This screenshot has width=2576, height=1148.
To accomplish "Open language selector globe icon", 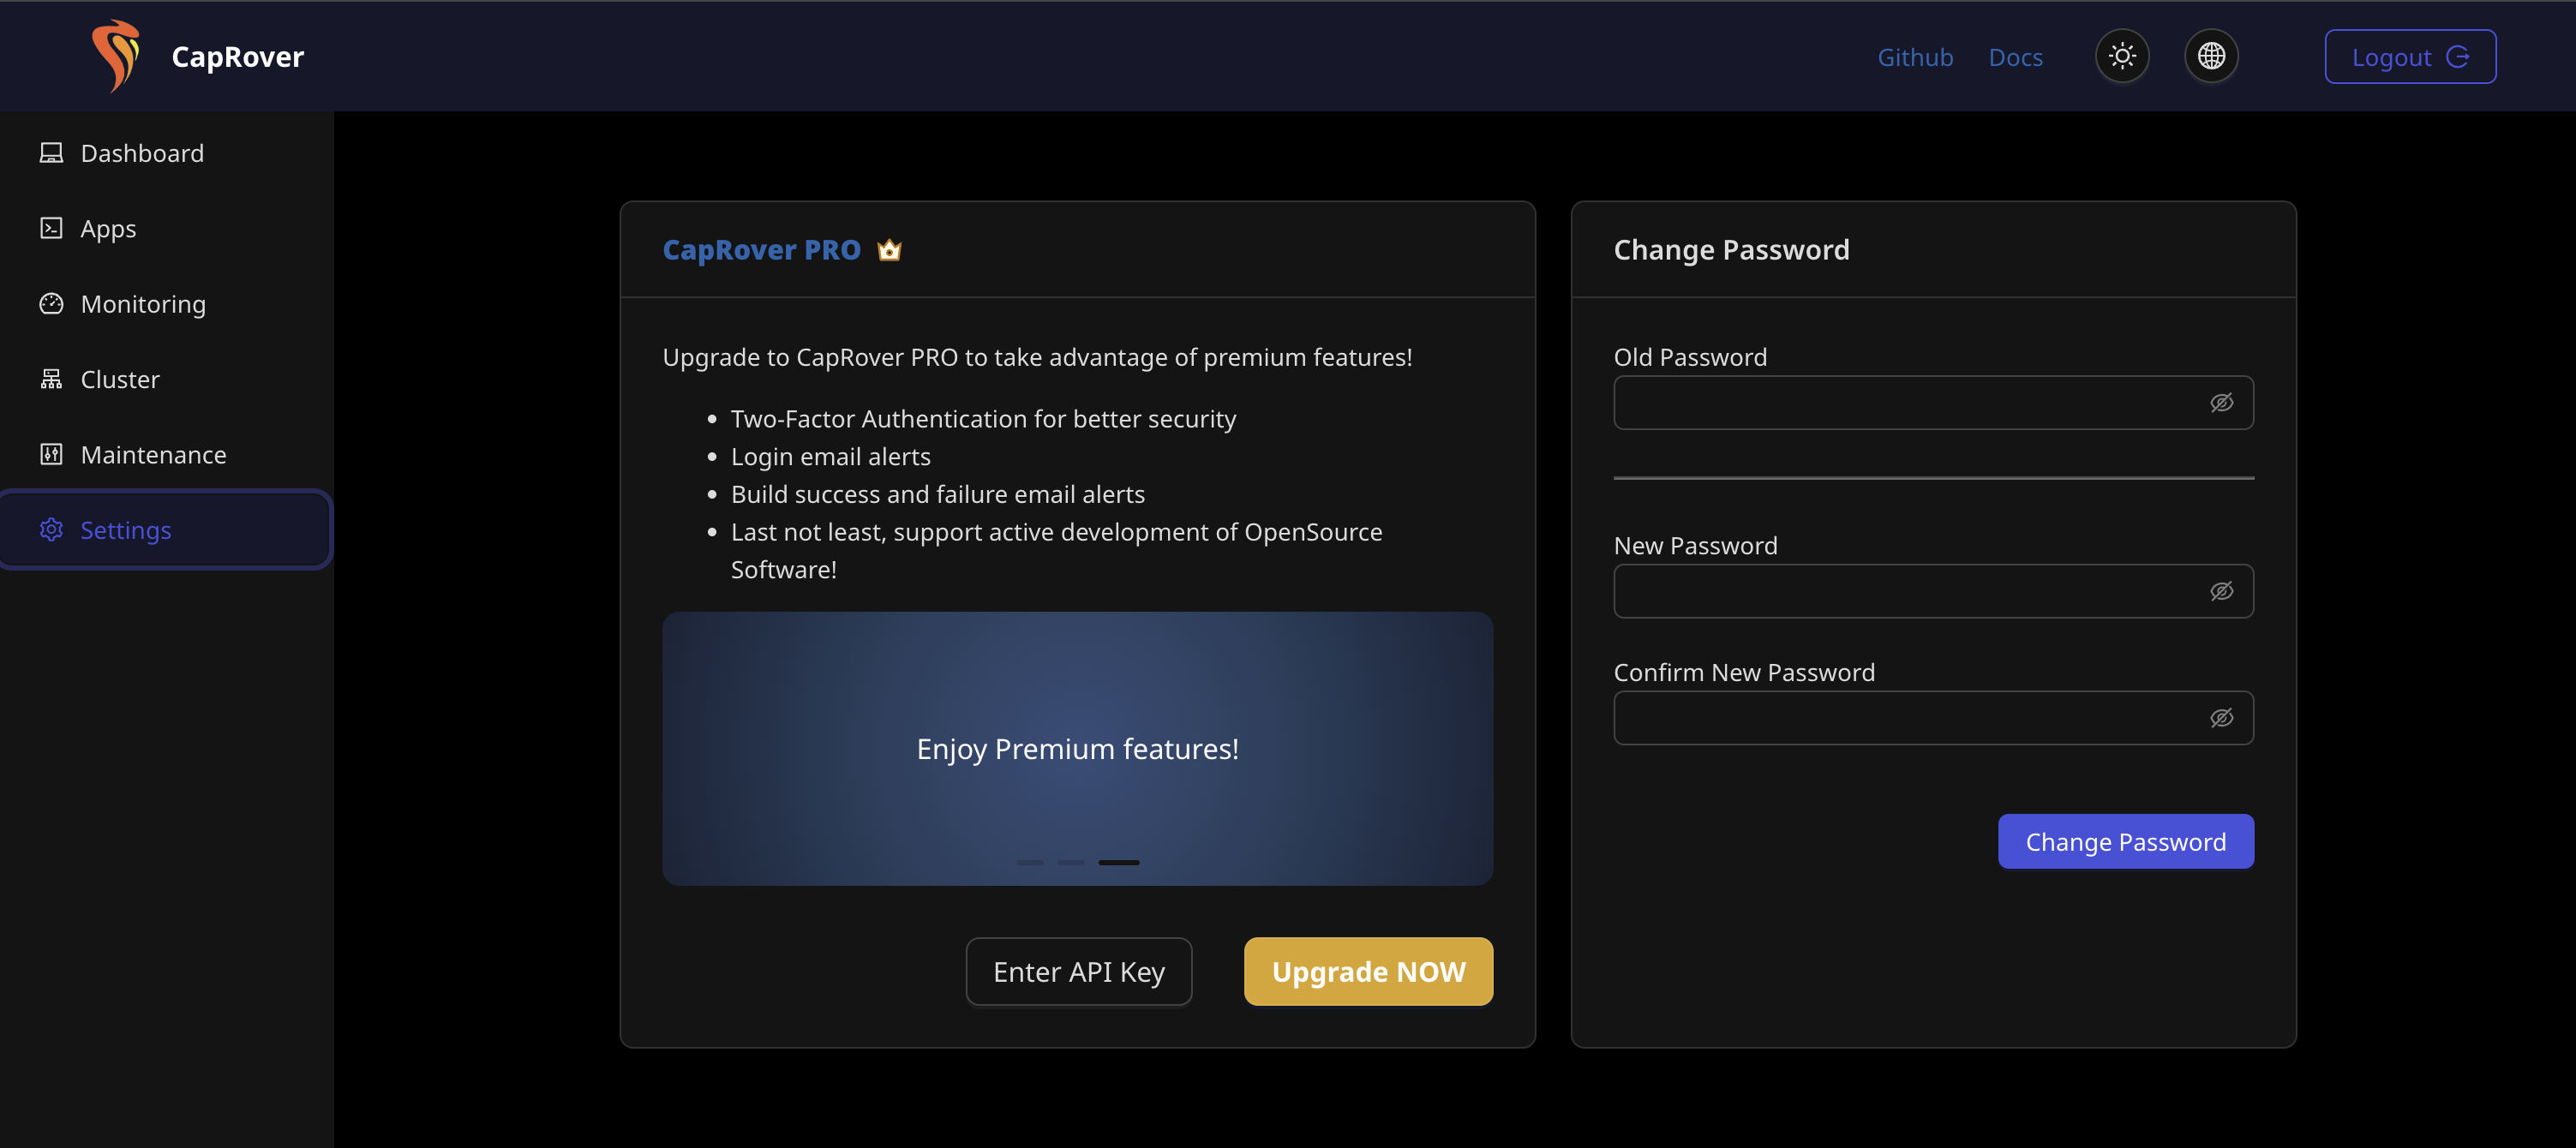I will pyautogui.click(x=2211, y=56).
